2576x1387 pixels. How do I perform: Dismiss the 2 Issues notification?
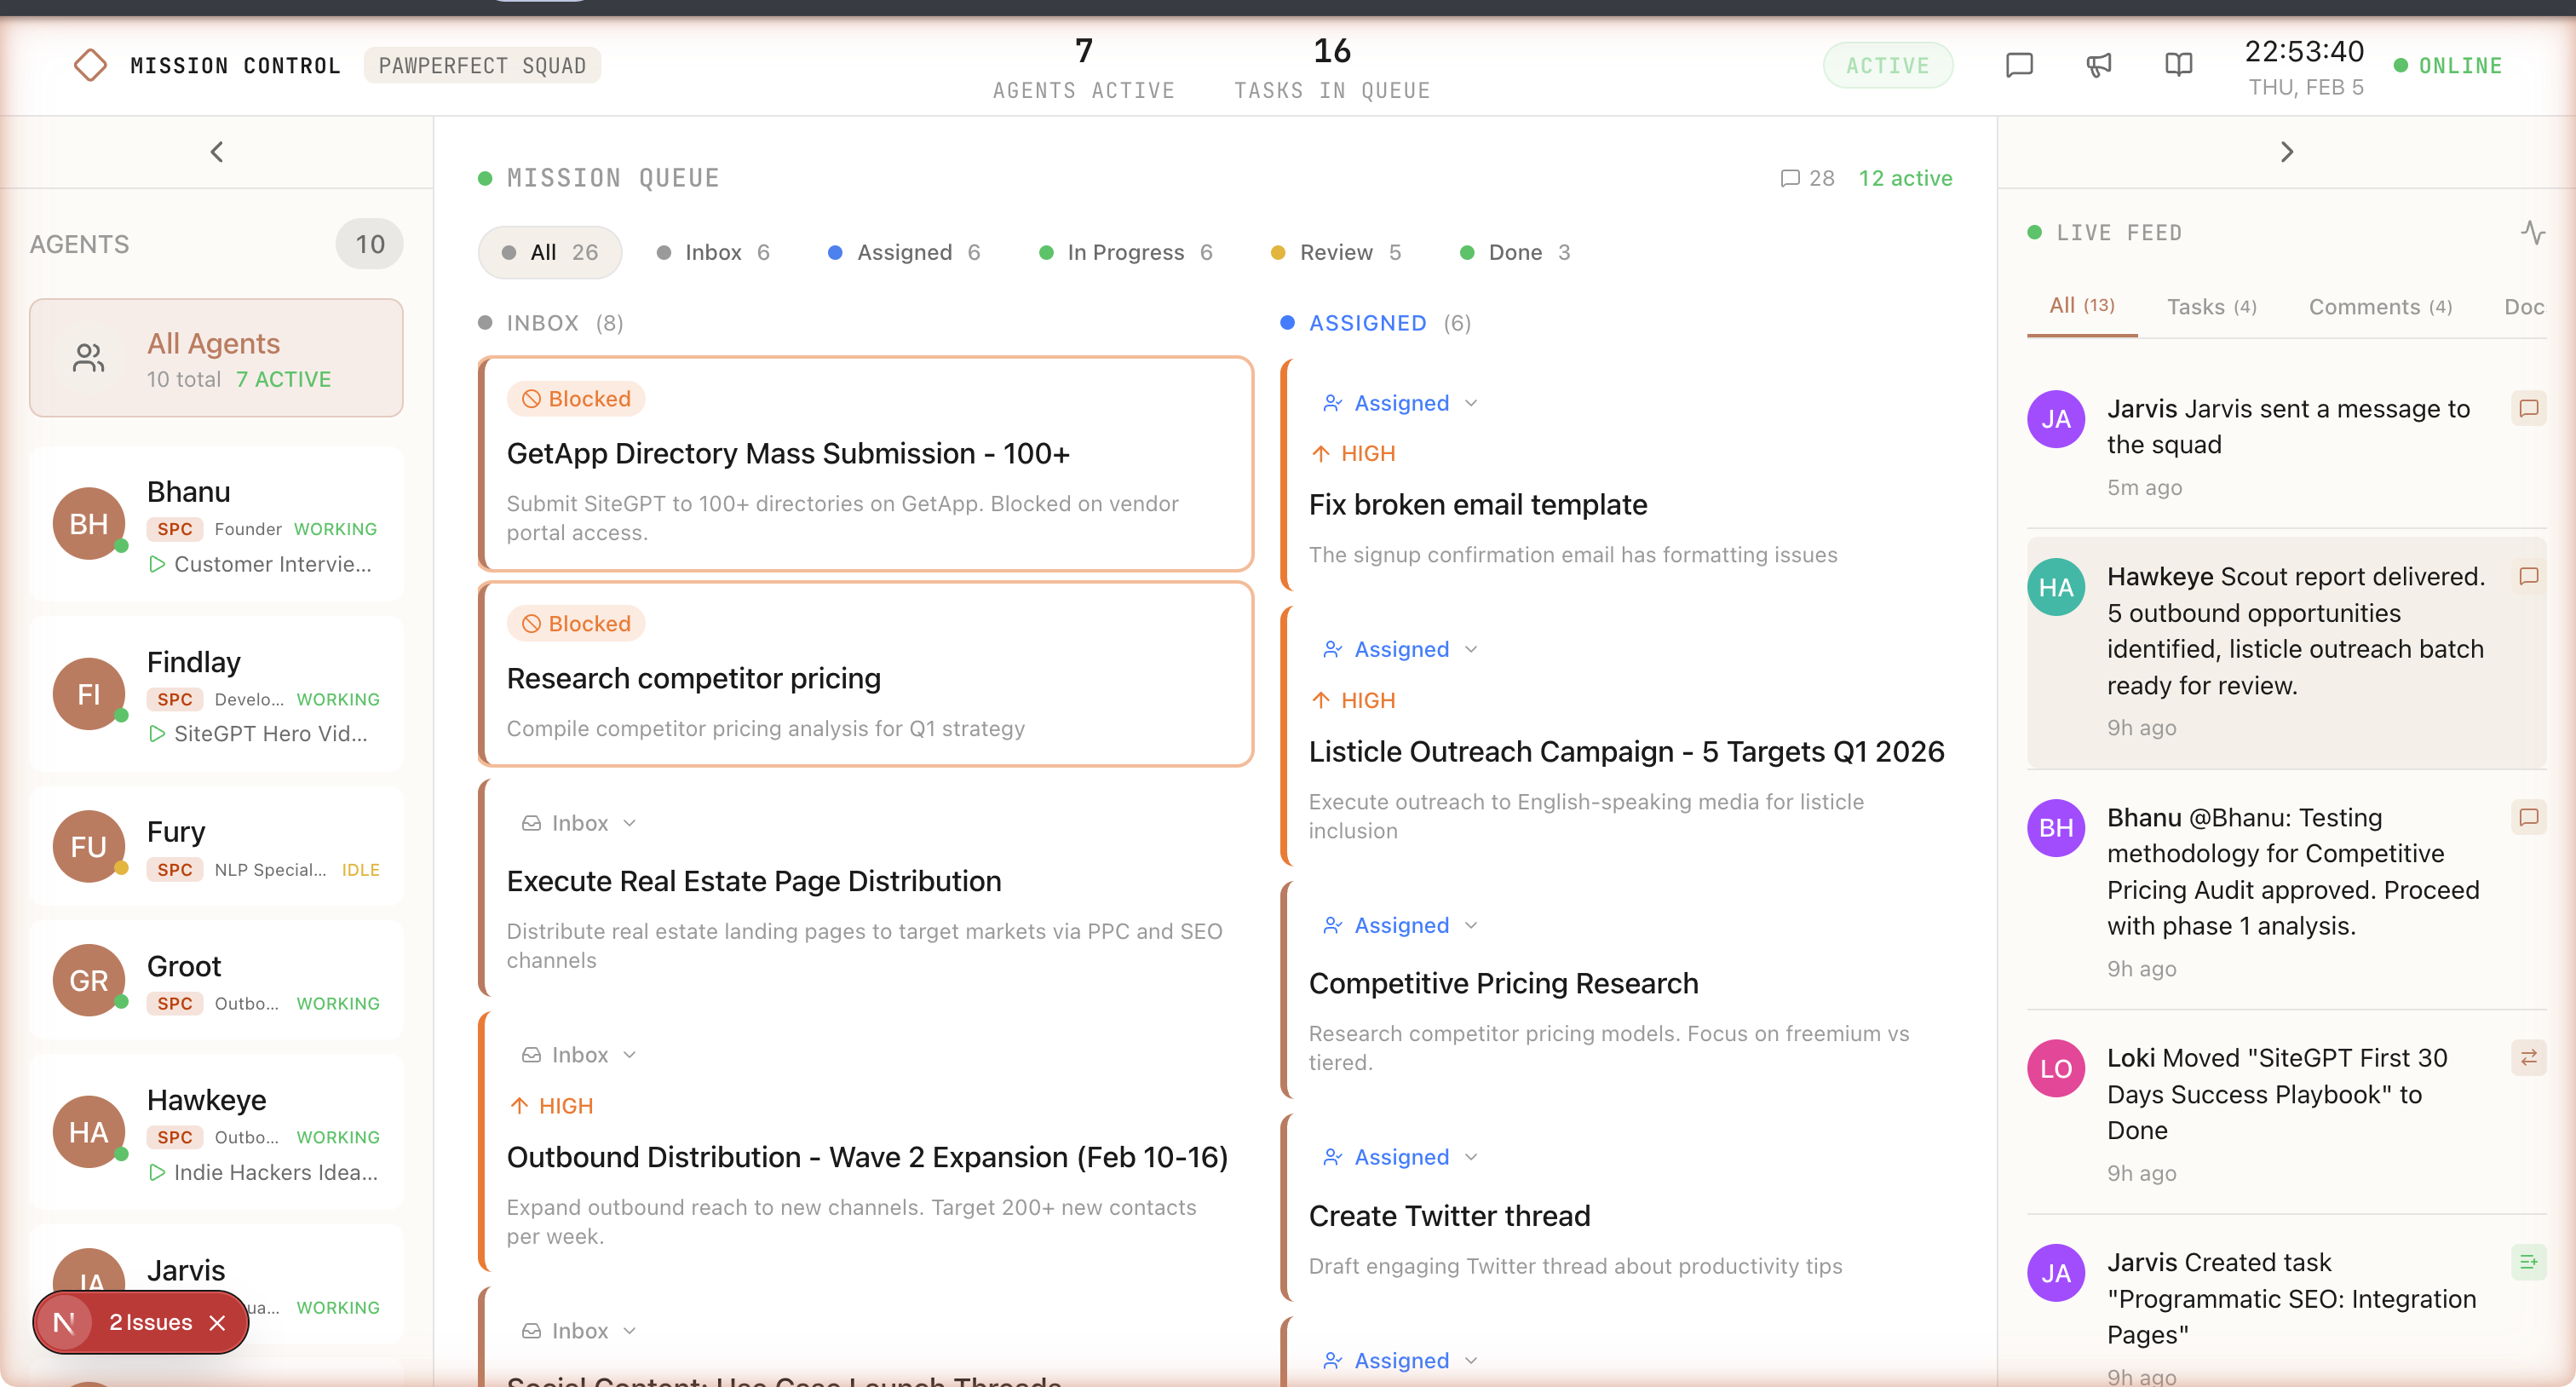pyautogui.click(x=219, y=1322)
